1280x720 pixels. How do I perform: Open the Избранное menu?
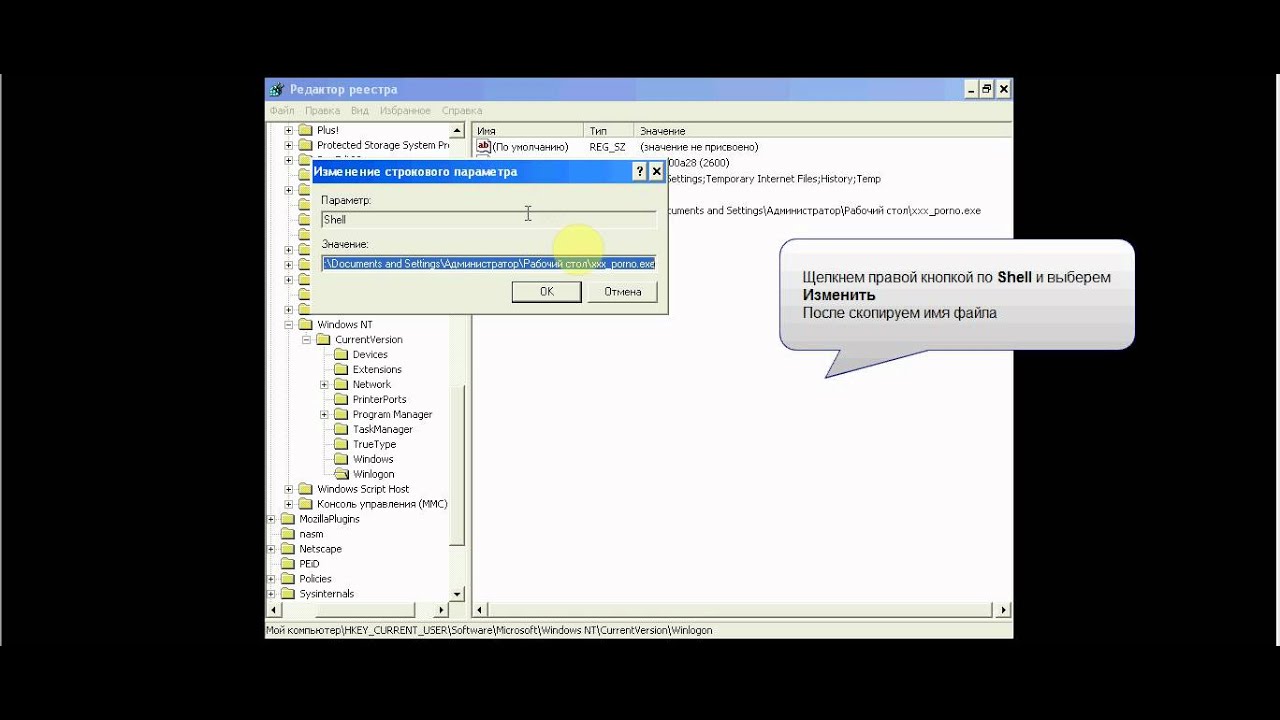tap(405, 110)
